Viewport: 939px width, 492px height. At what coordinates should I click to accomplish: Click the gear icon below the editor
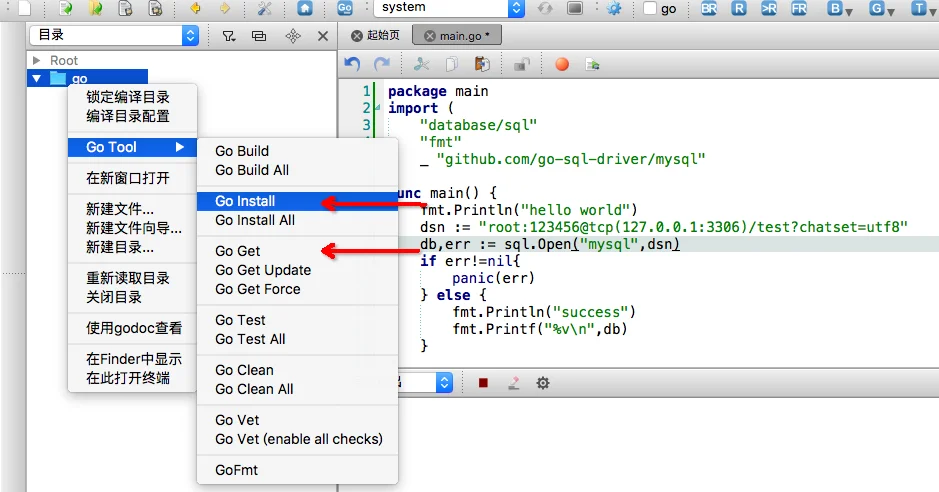(x=543, y=383)
